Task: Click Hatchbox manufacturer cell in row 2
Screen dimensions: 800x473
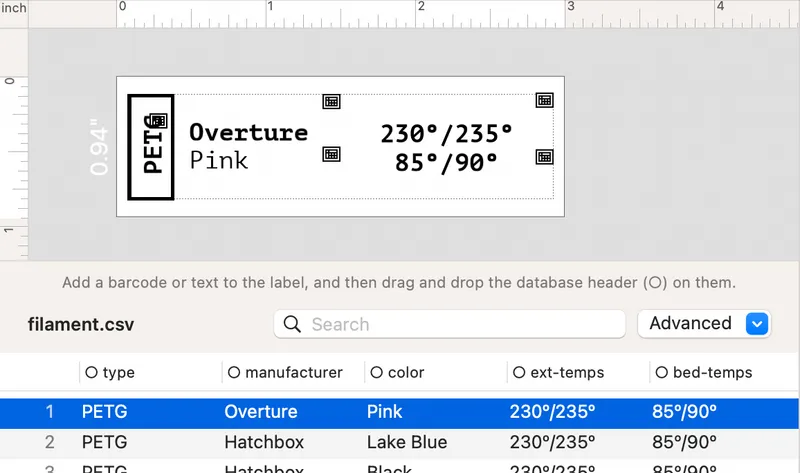Action: (264, 442)
